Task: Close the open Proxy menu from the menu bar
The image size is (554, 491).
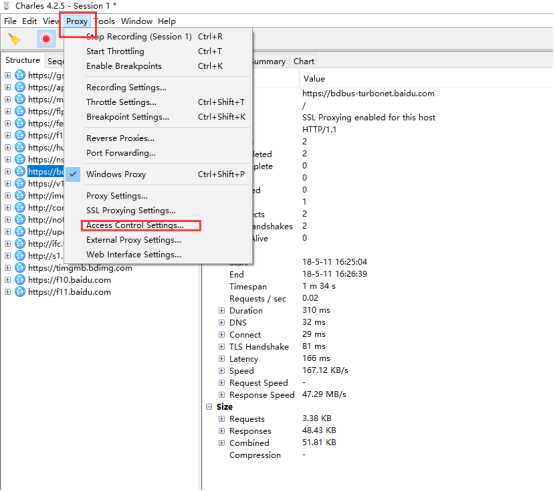Action: [77, 22]
